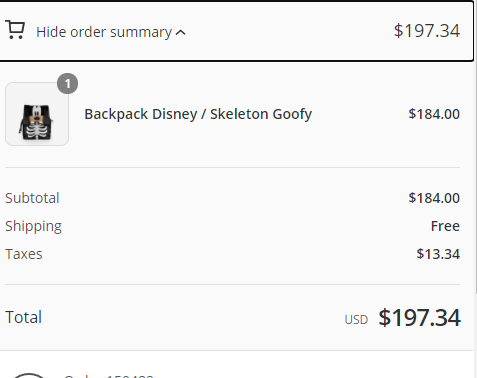Click the USD currency indicator

coord(356,320)
